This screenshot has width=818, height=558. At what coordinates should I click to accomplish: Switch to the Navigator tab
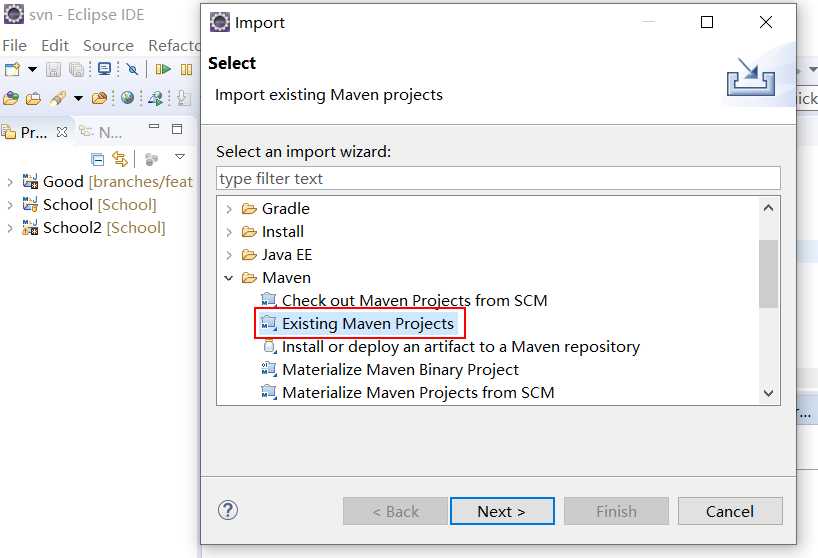pyautogui.click(x=101, y=132)
